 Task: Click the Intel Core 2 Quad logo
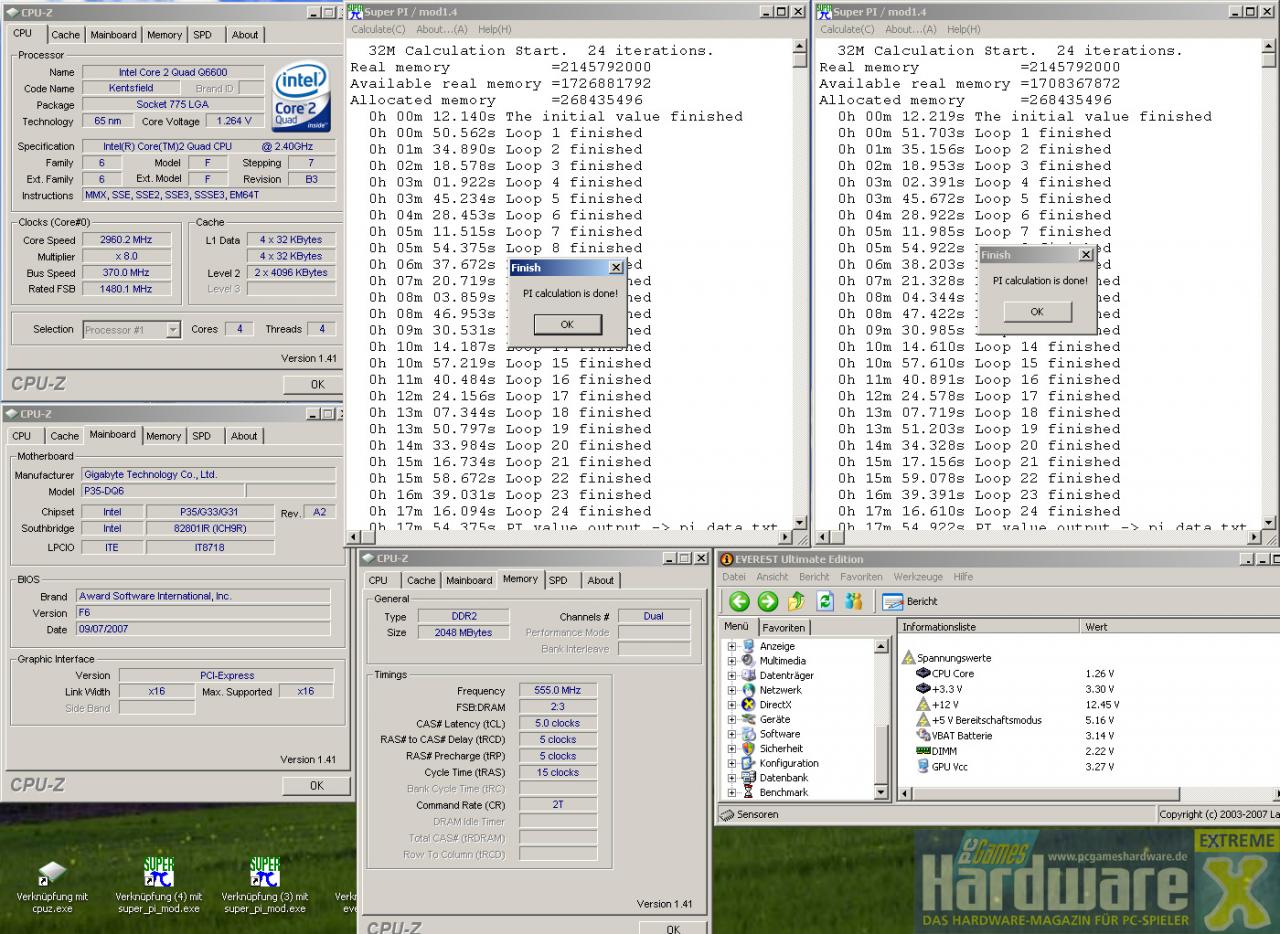pyautogui.click(x=301, y=99)
